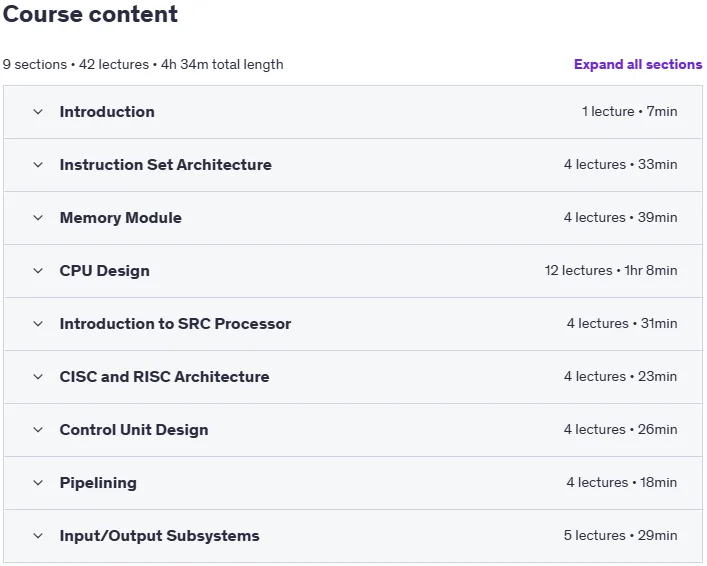Image resolution: width=707 pixels, height=566 pixels.
Task: Select the Pipelining section heading
Action: point(98,483)
